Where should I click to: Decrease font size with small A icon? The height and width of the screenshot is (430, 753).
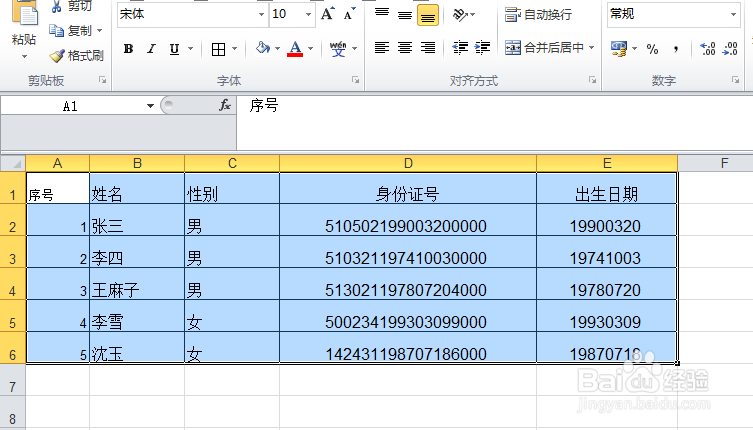349,14
